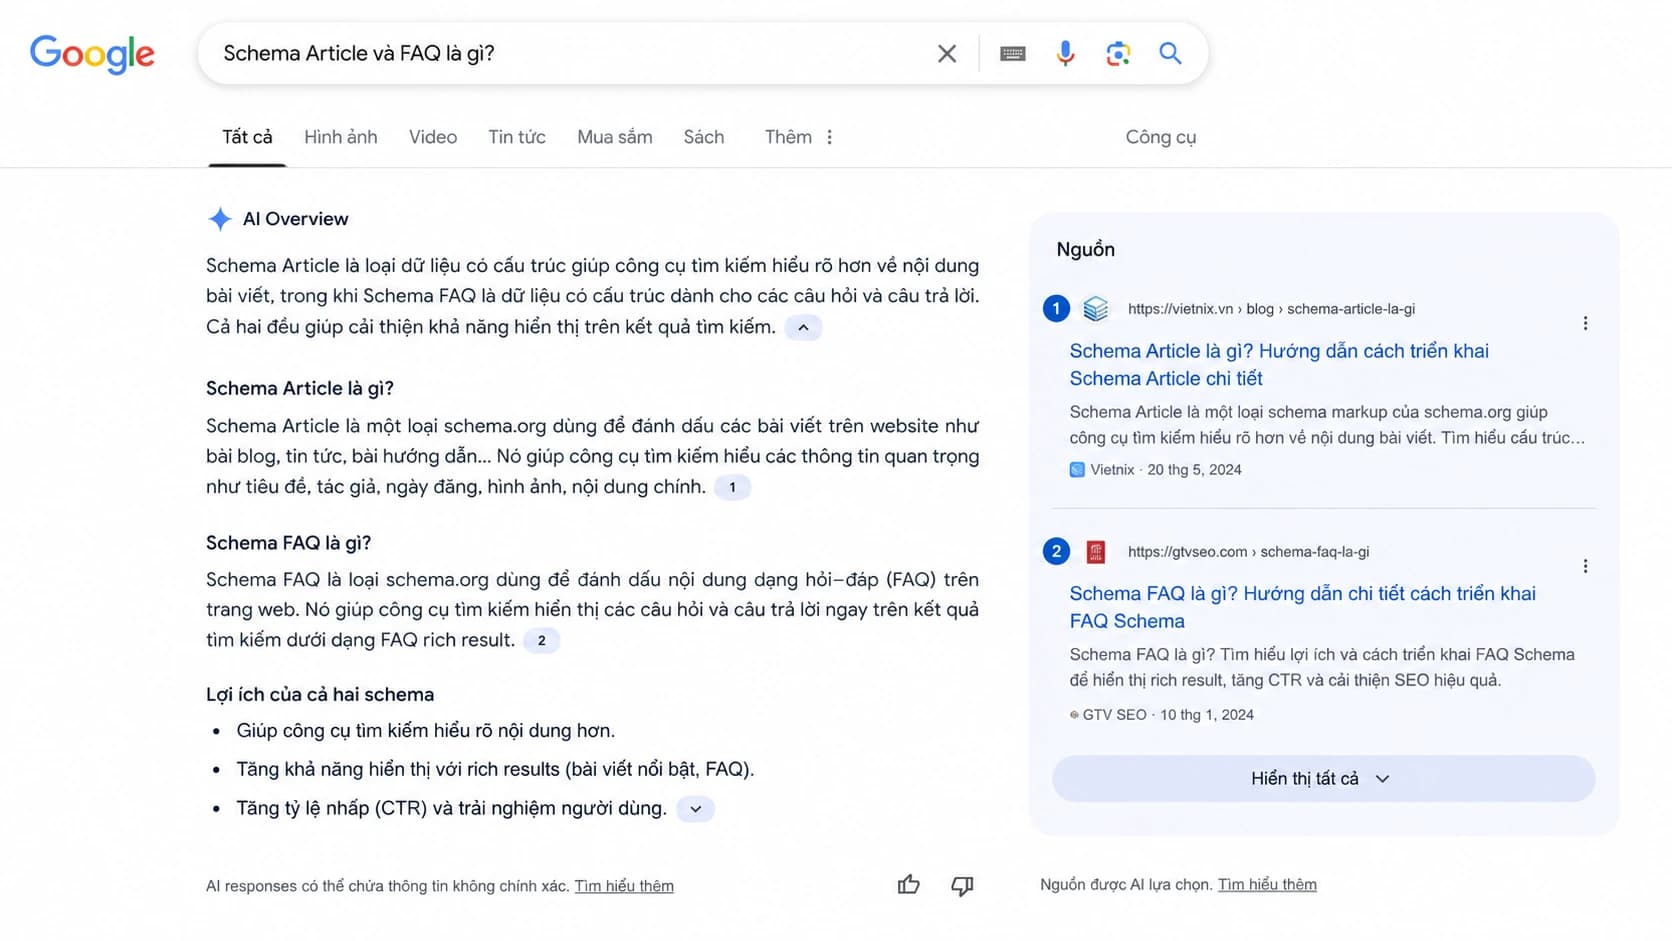Screen dimensions: 1672x941
Task: Click the Google logo
Action: 92,54
